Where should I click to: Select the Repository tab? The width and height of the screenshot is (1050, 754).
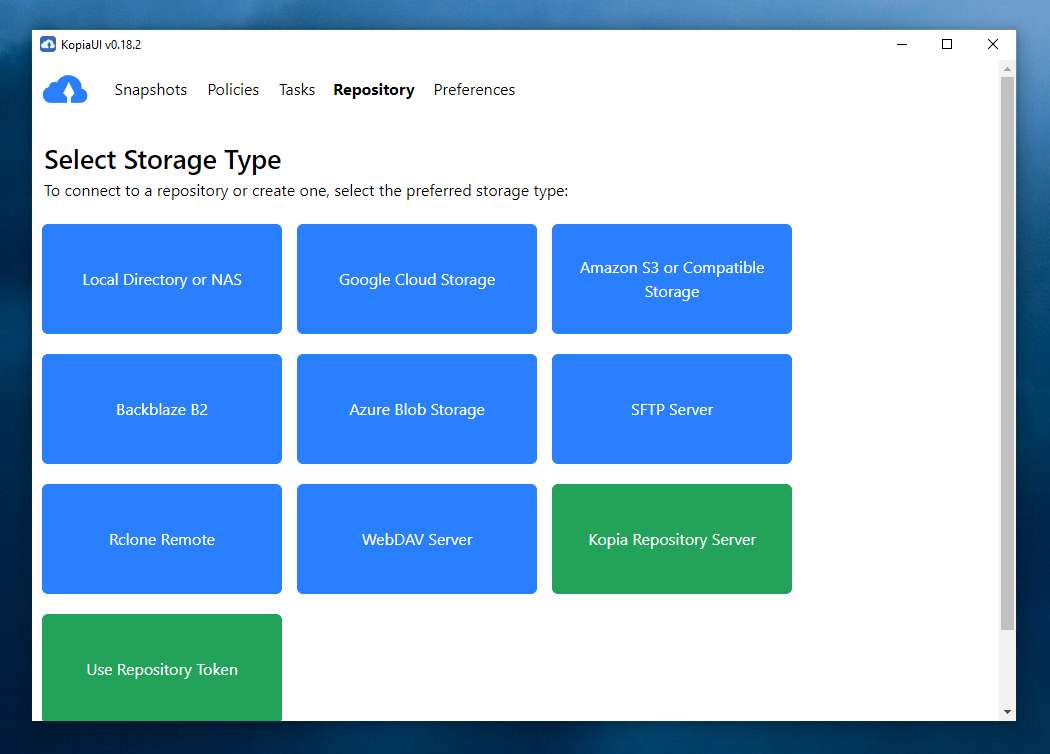click(x=374, y=90)
